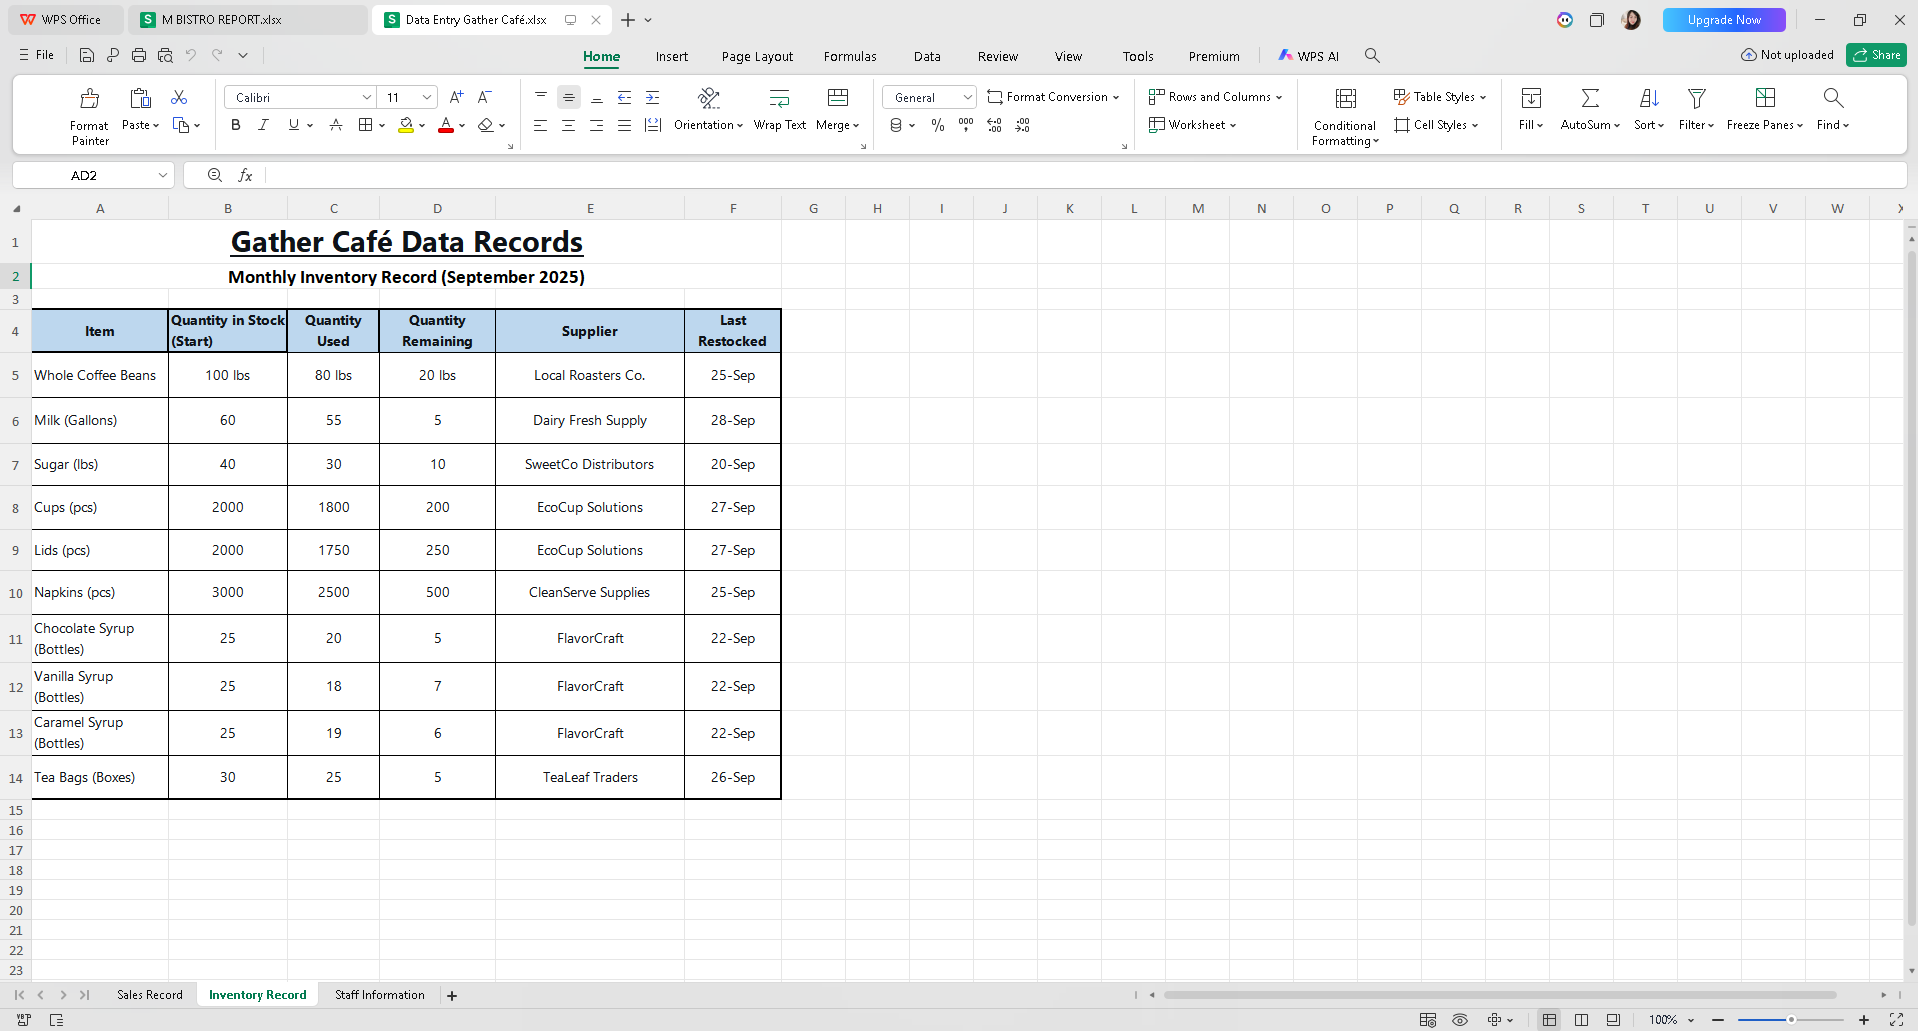Click the AutoSum sigma icon

click(x=1590, y=98)
